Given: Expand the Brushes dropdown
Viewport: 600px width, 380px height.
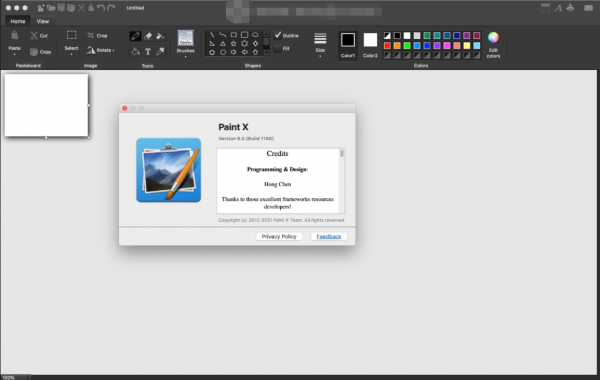Looking at the screenshot, I should (186, 57).
